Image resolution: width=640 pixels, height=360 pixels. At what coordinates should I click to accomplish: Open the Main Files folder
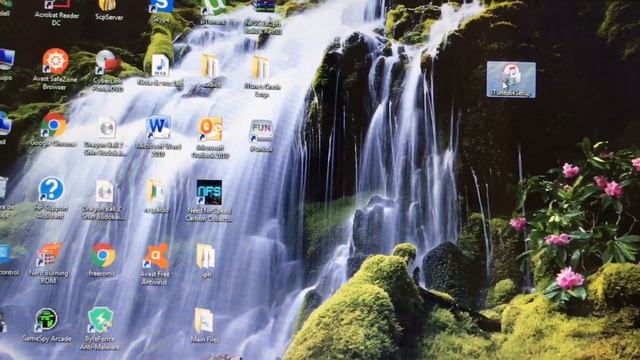tap(204, 325)
